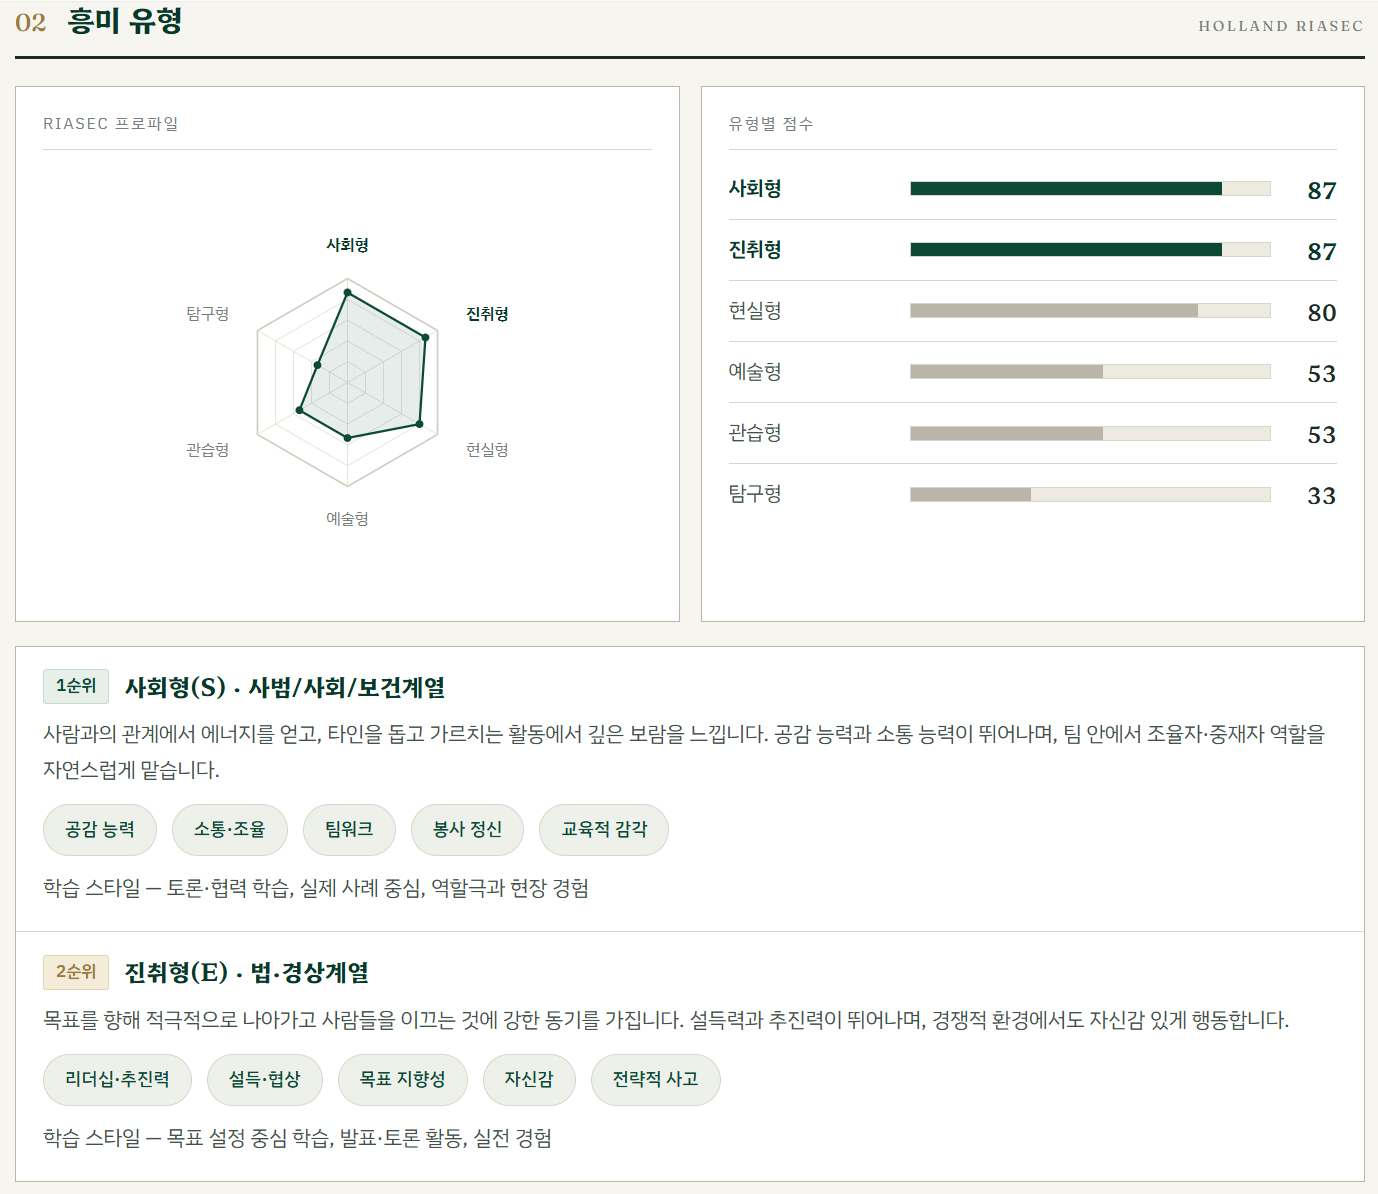This screenshot has width=1378, height=1194.
Task: Click heading 사회형(S) · 사범/사회/보건계열
Action: click(x=285, y=688)
